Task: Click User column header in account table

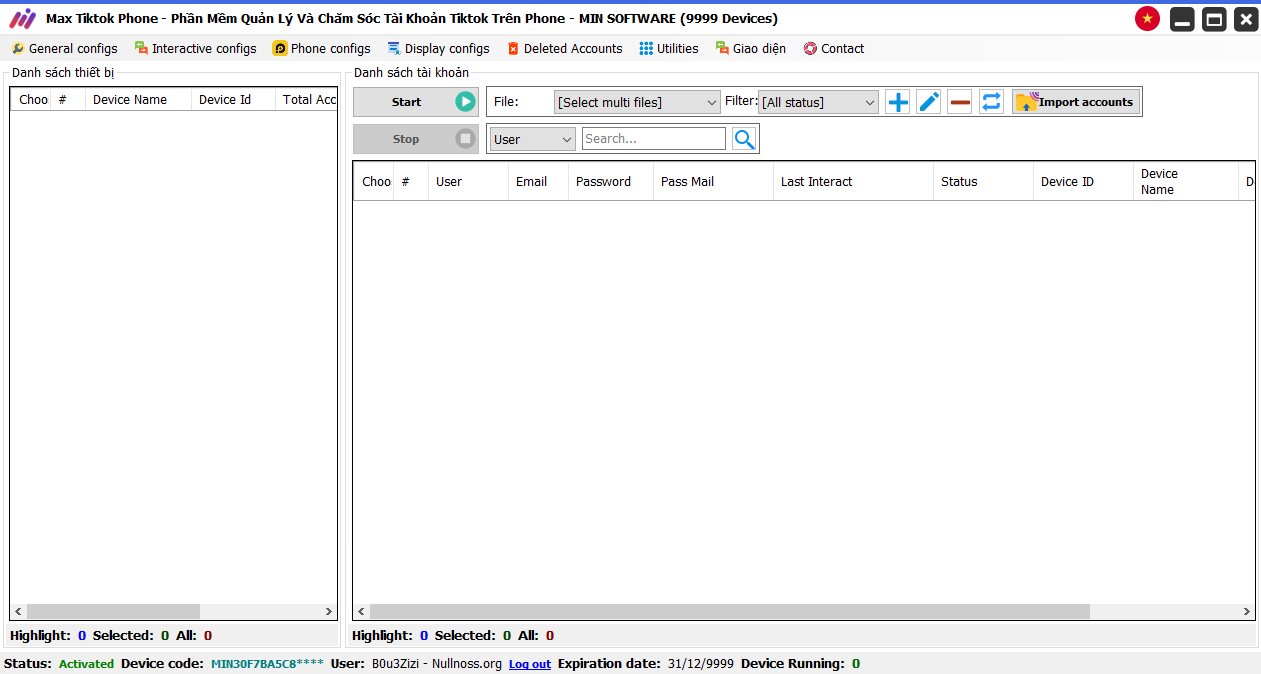Action: (x=469, y=181)
